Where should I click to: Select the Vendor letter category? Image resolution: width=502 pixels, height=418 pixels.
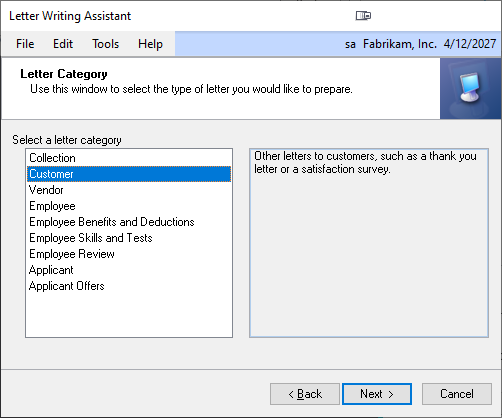(x=129, y=190)
